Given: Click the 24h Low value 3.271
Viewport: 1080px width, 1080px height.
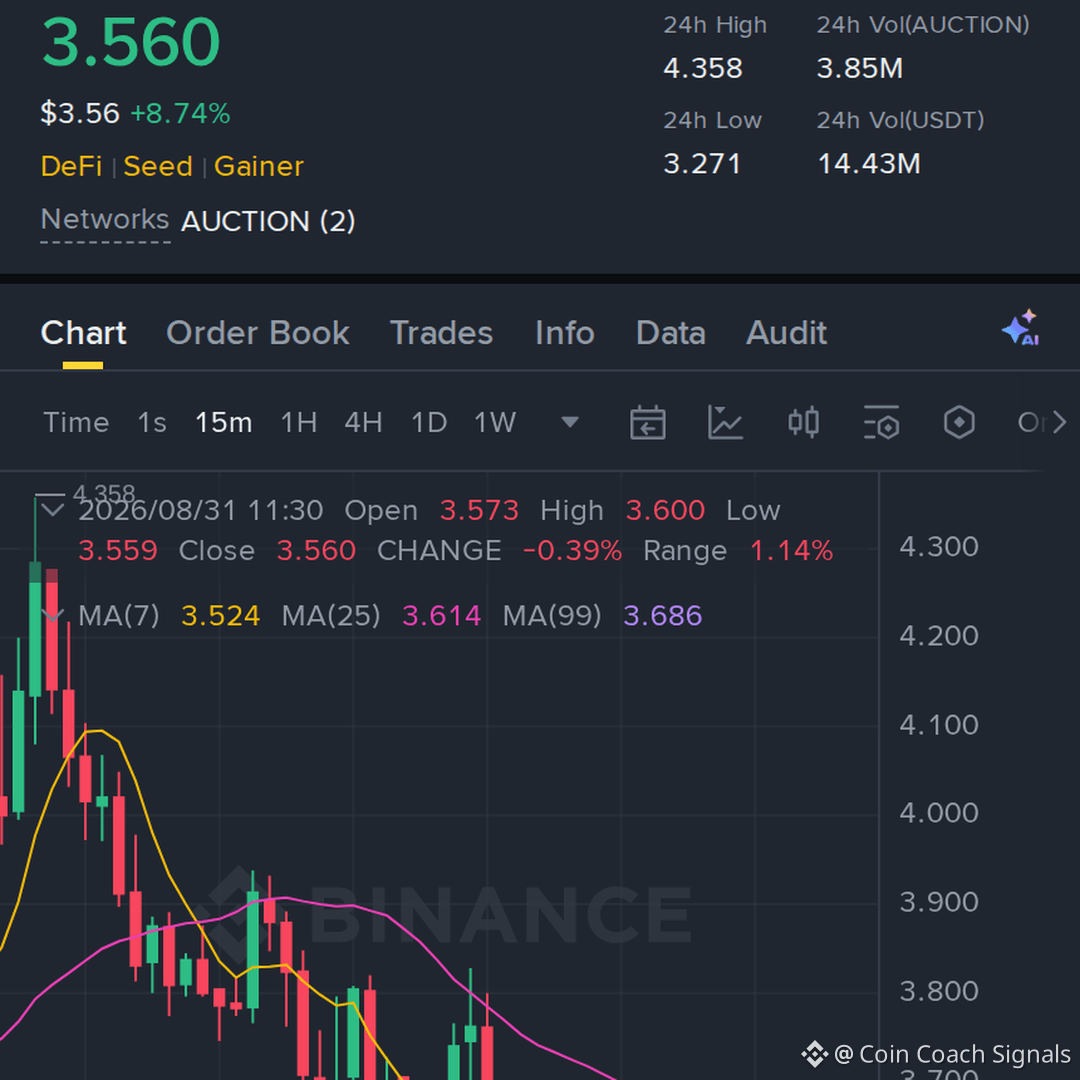Looking at the screenshot, I should click(x=702, y=164).
